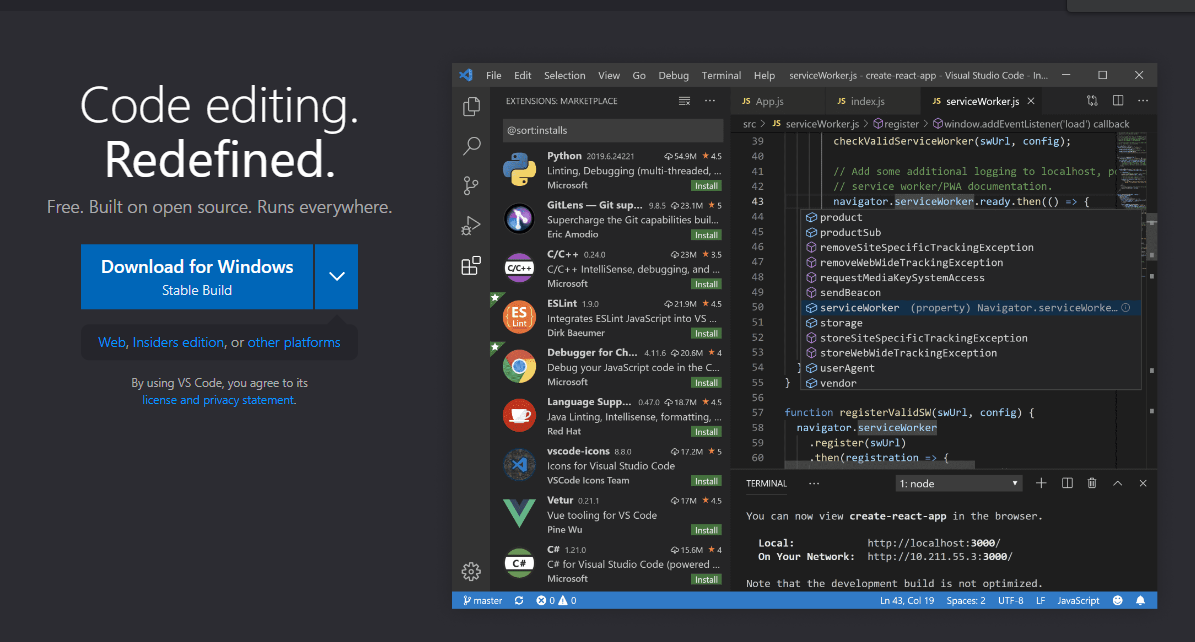Click the Vetur extension icon
This screenshot has height=642, width=1195.
(x=519, y=513)
